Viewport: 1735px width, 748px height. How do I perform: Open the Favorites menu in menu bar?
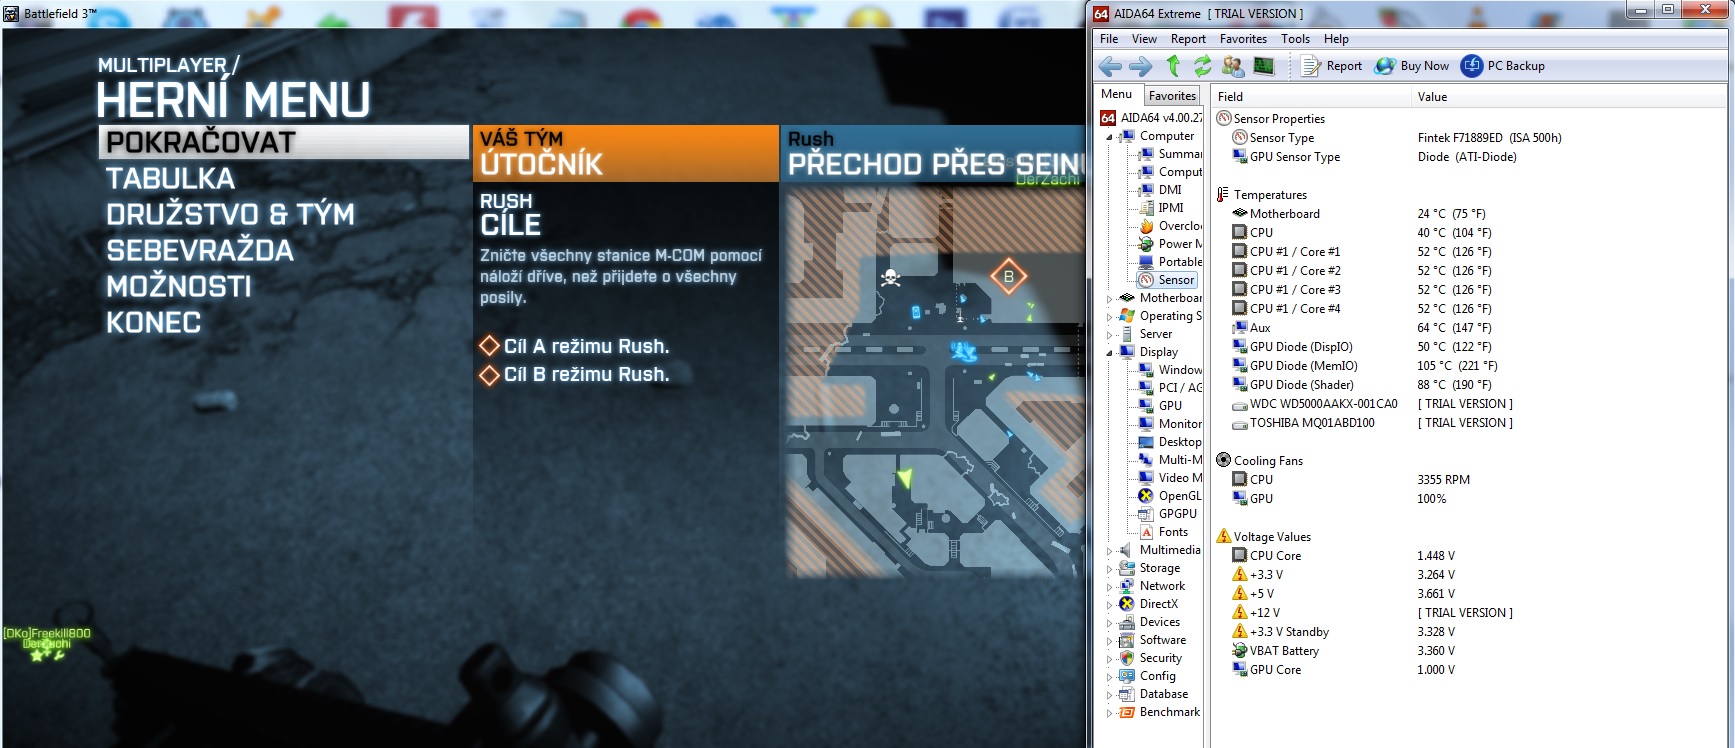[1243, 39]
